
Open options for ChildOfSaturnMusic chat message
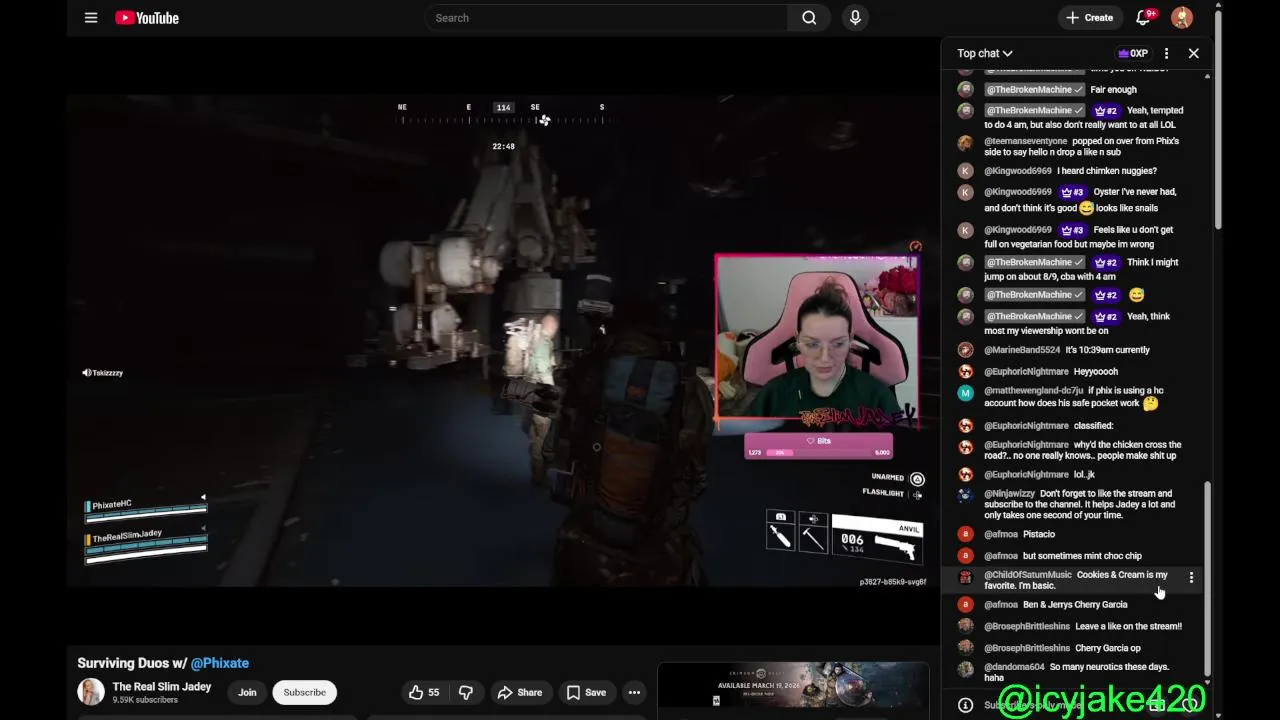click(x=1191, y=578)
